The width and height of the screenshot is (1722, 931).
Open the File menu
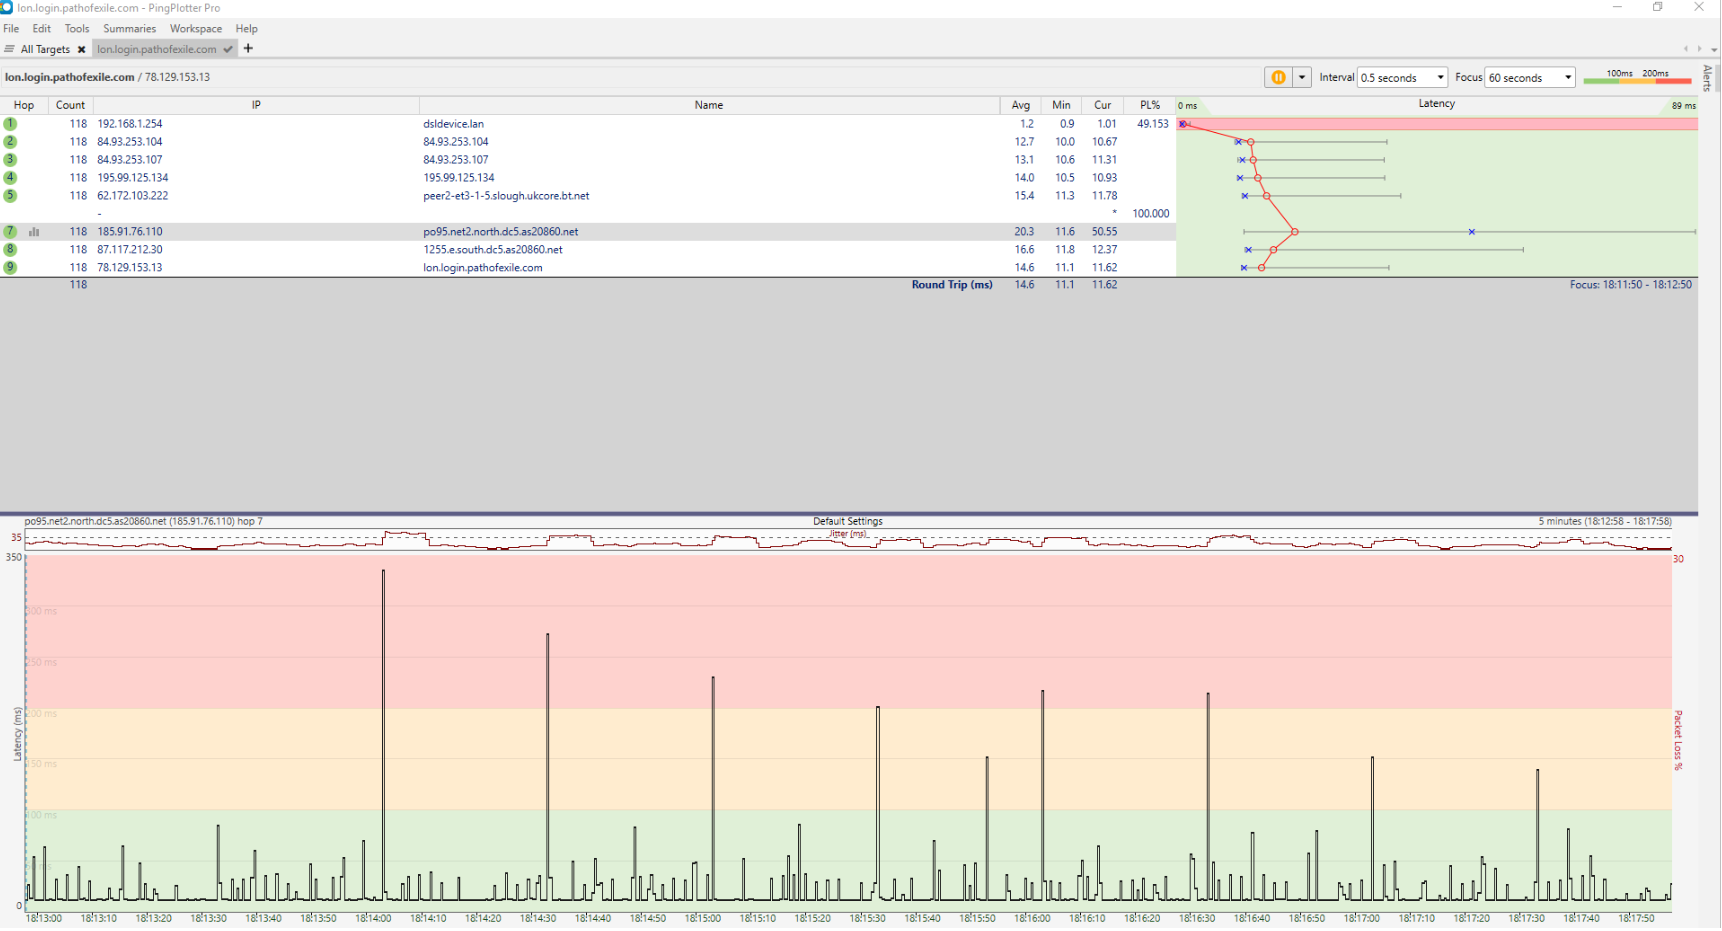pos(11,29)
